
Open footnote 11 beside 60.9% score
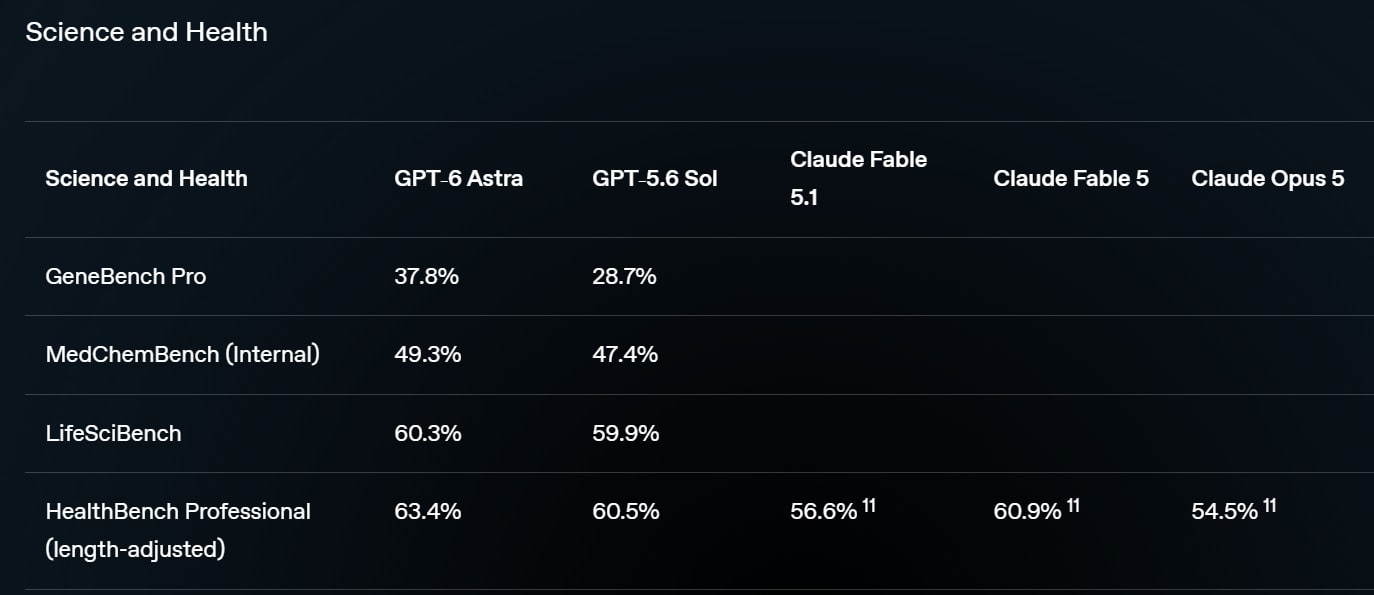point(1073,506)
